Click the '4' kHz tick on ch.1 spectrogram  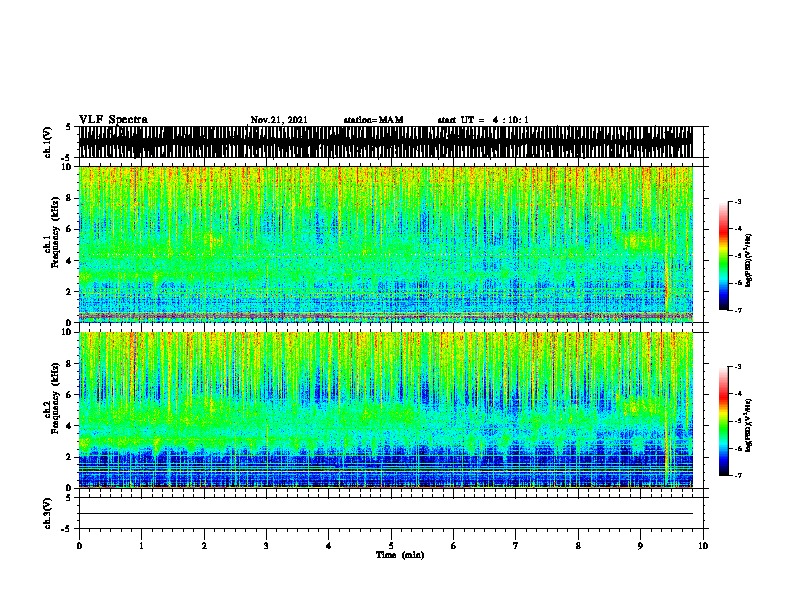point(70,261)
